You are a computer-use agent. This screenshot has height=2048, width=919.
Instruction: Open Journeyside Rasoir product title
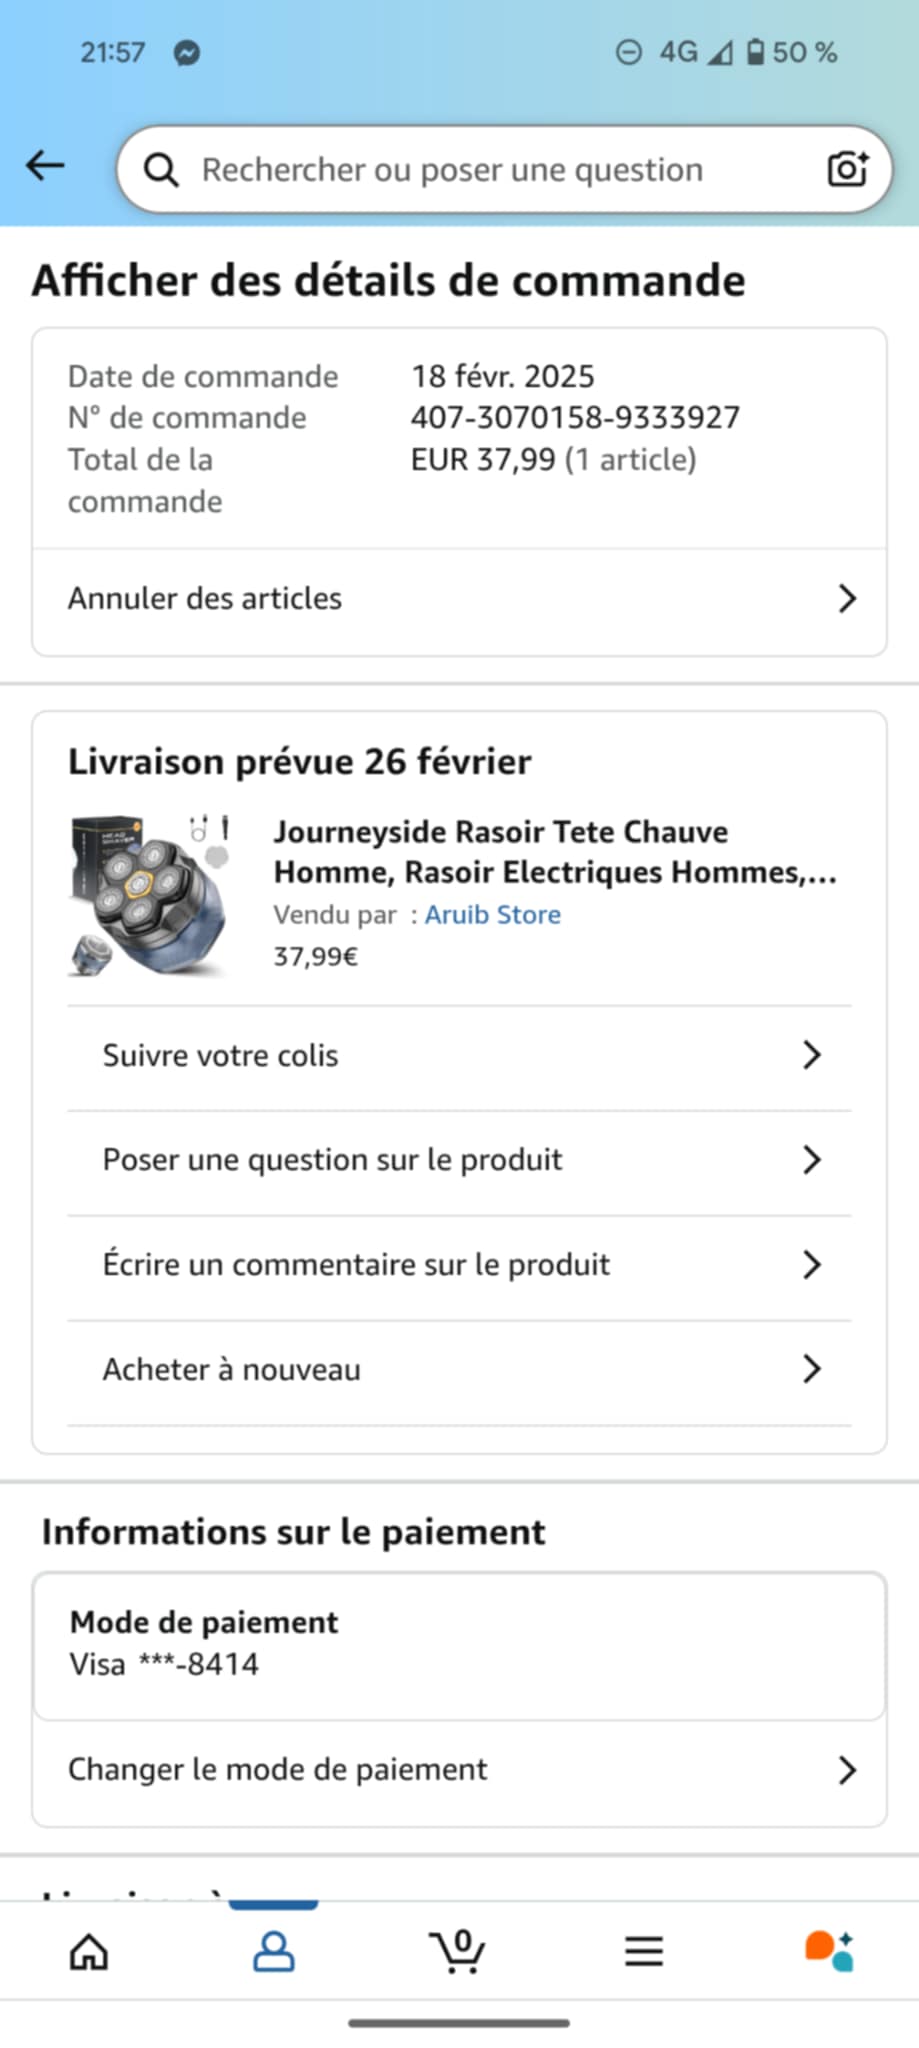click(555, 852)
